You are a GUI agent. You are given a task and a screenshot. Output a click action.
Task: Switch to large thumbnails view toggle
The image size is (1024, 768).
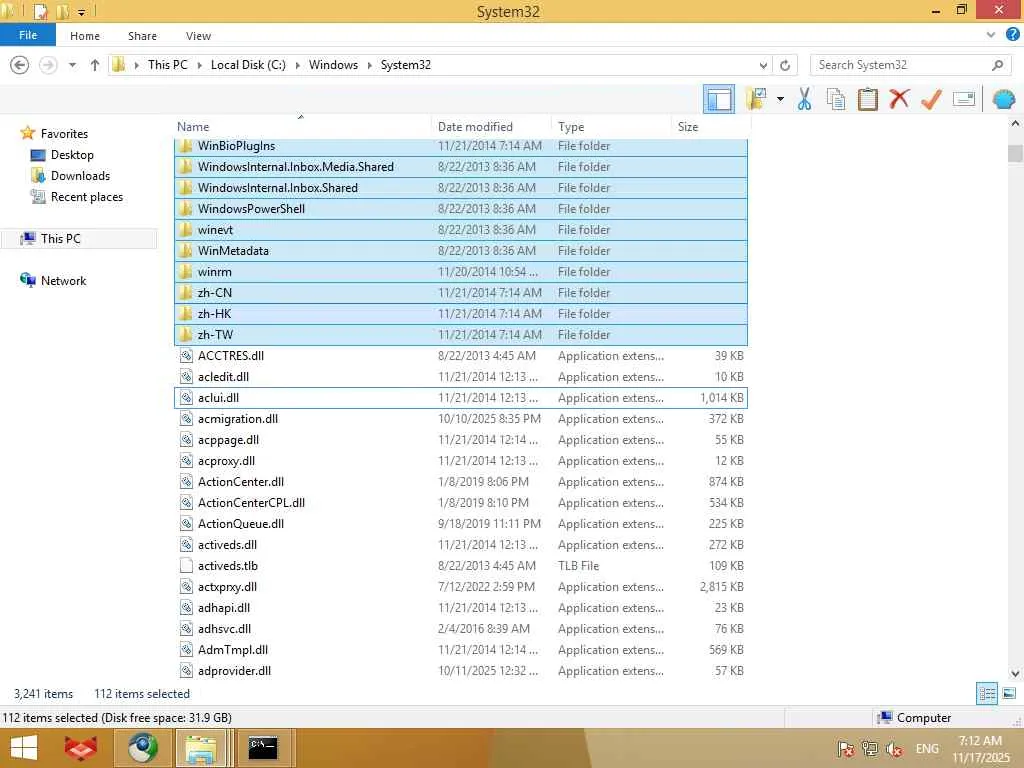click(x=1009, y=694)
